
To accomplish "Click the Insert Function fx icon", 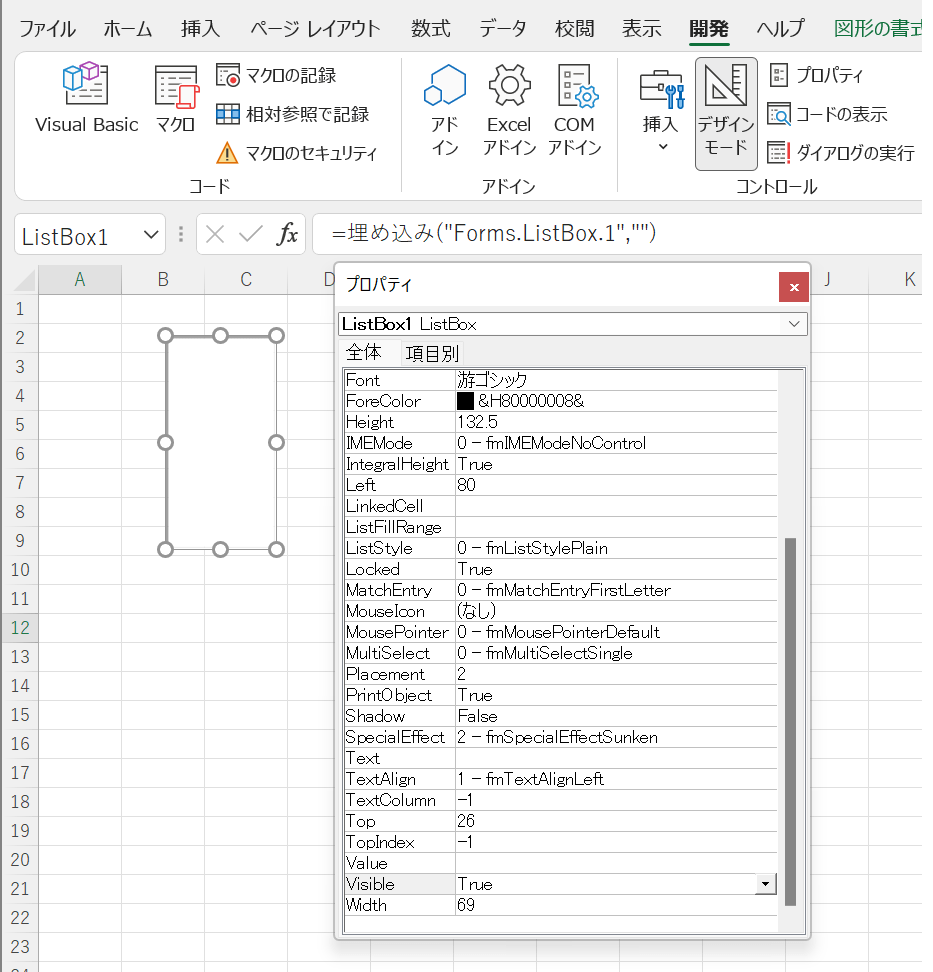I will (286, 234).
